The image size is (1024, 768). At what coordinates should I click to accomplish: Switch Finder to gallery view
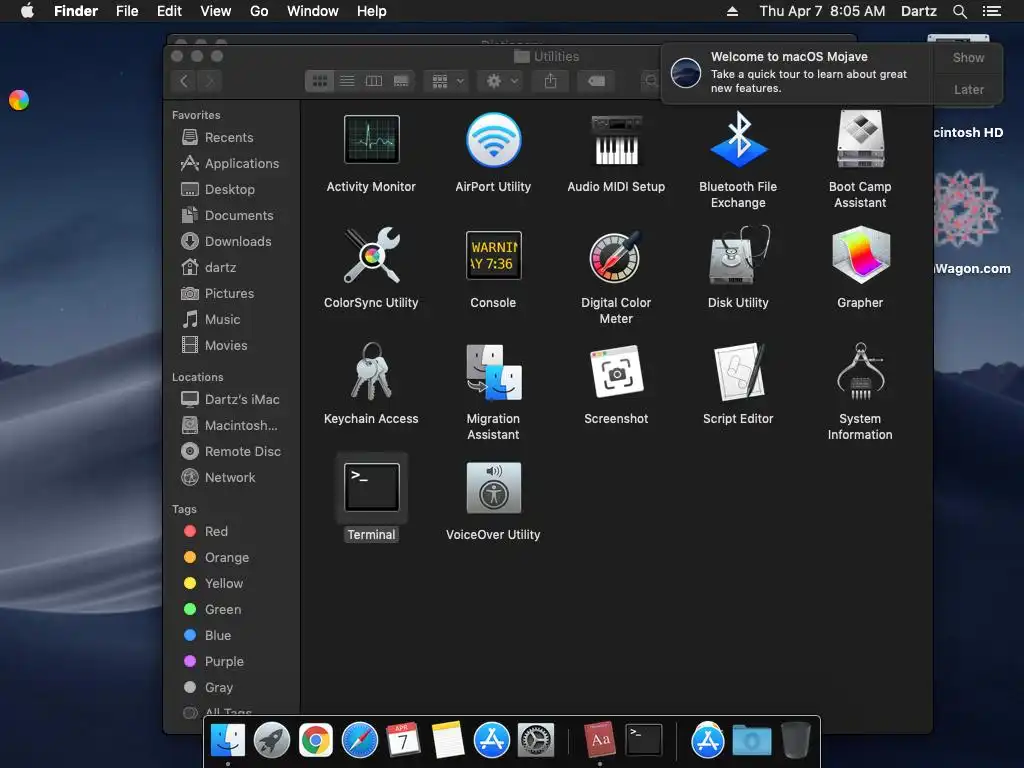tap(401, 81)
